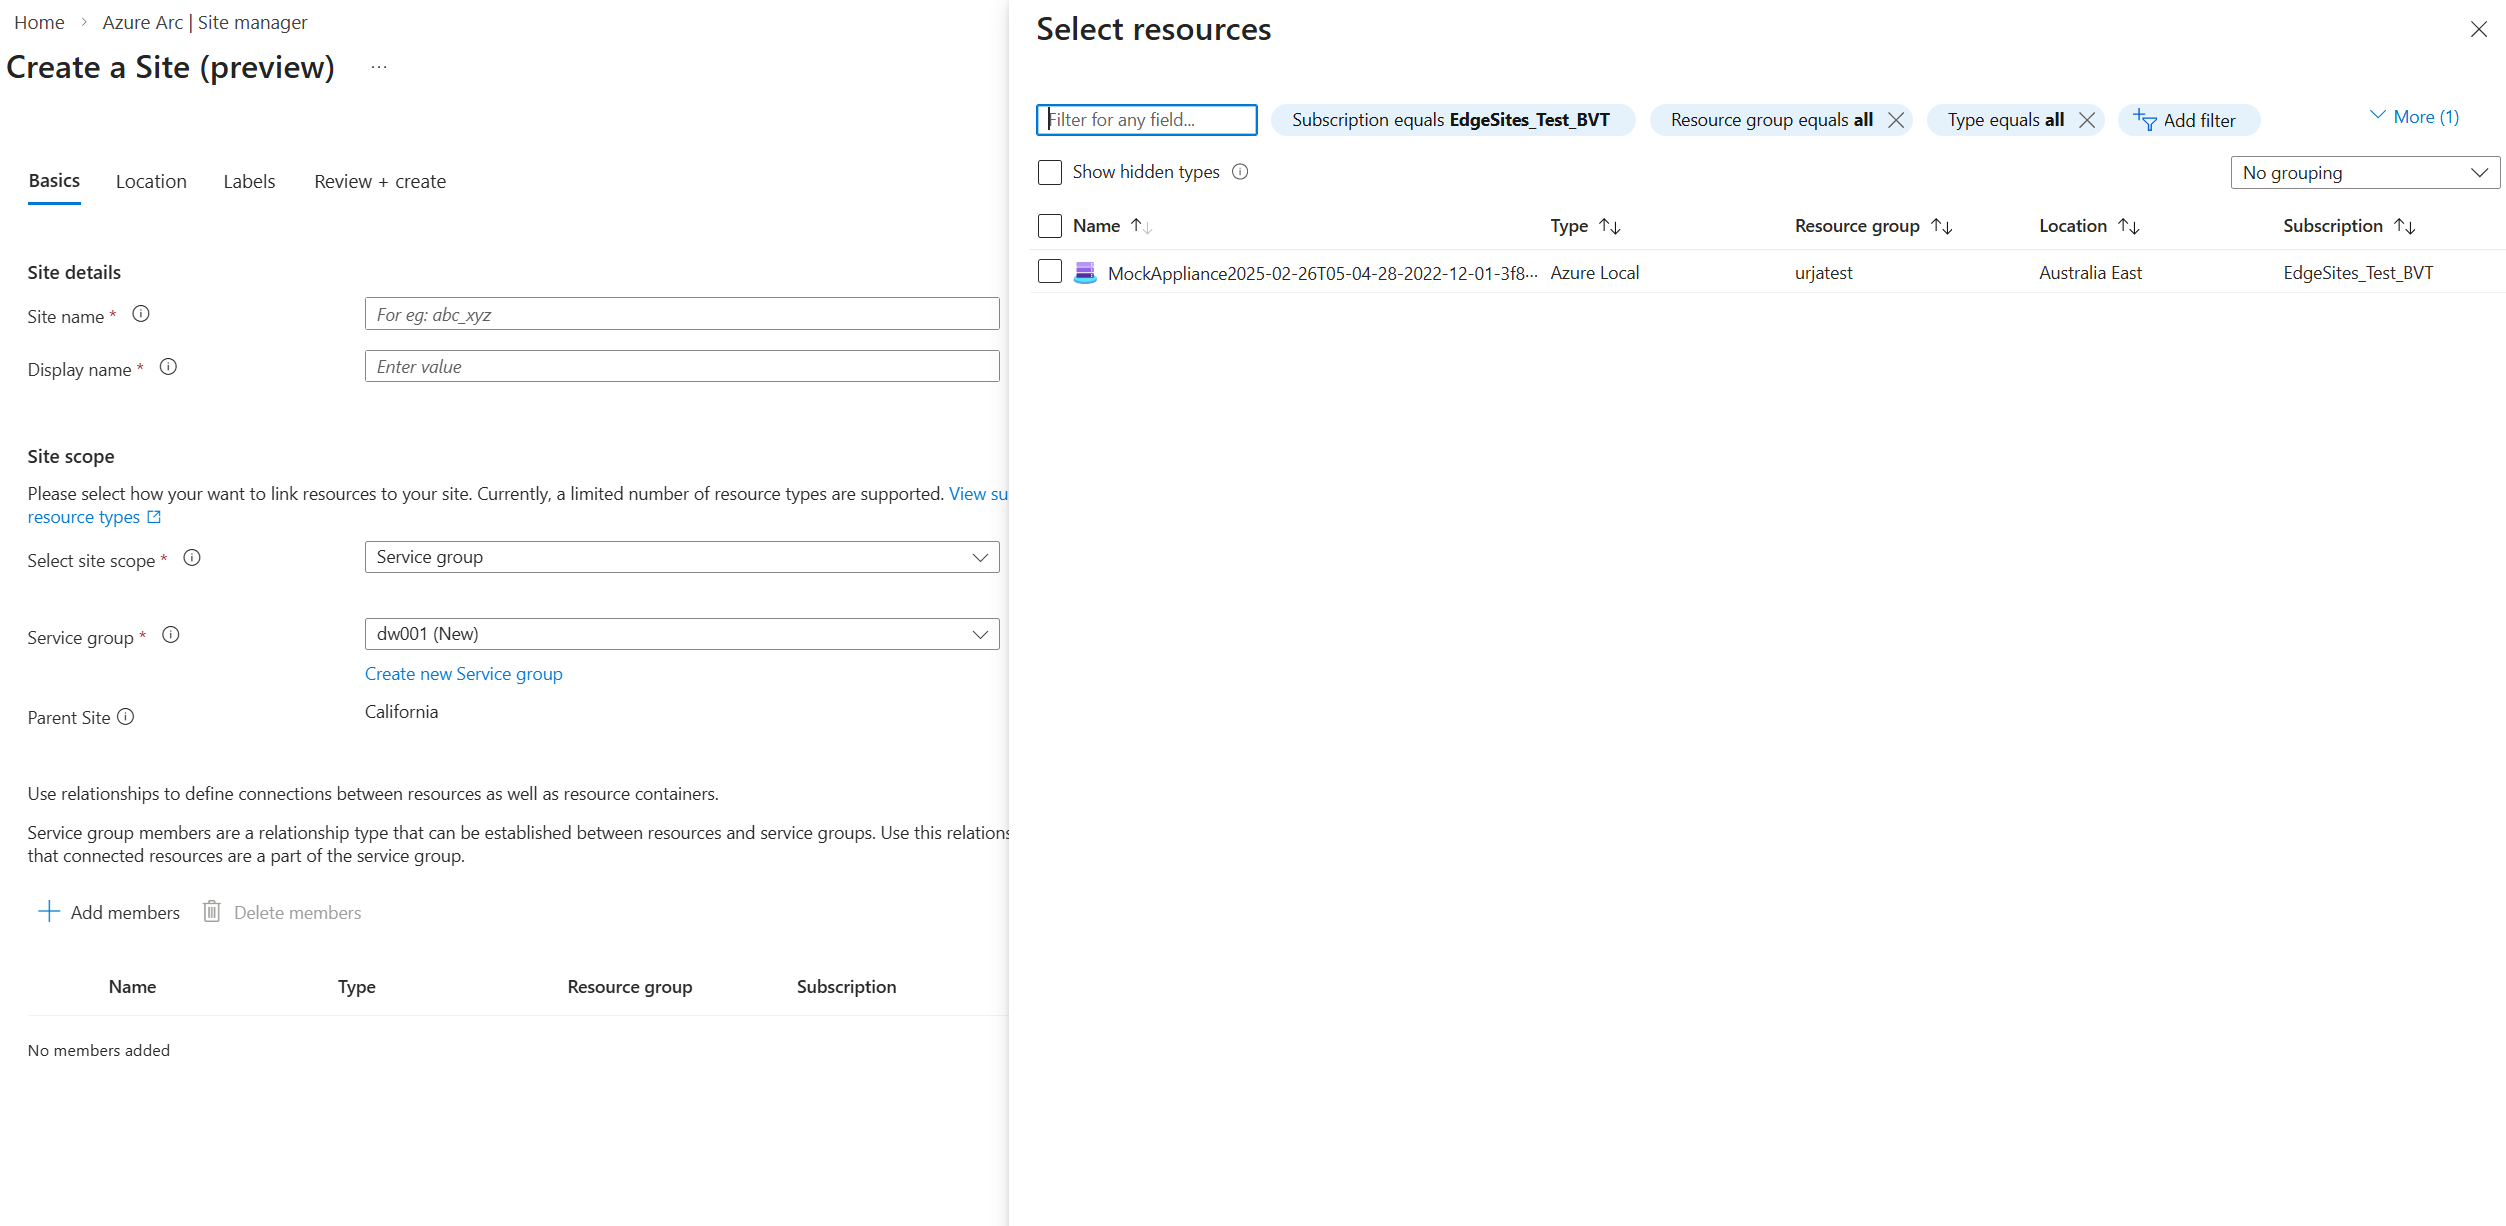2506x1226 pixels.
Task: Click the Delete members trash icon
Action: 212,911
